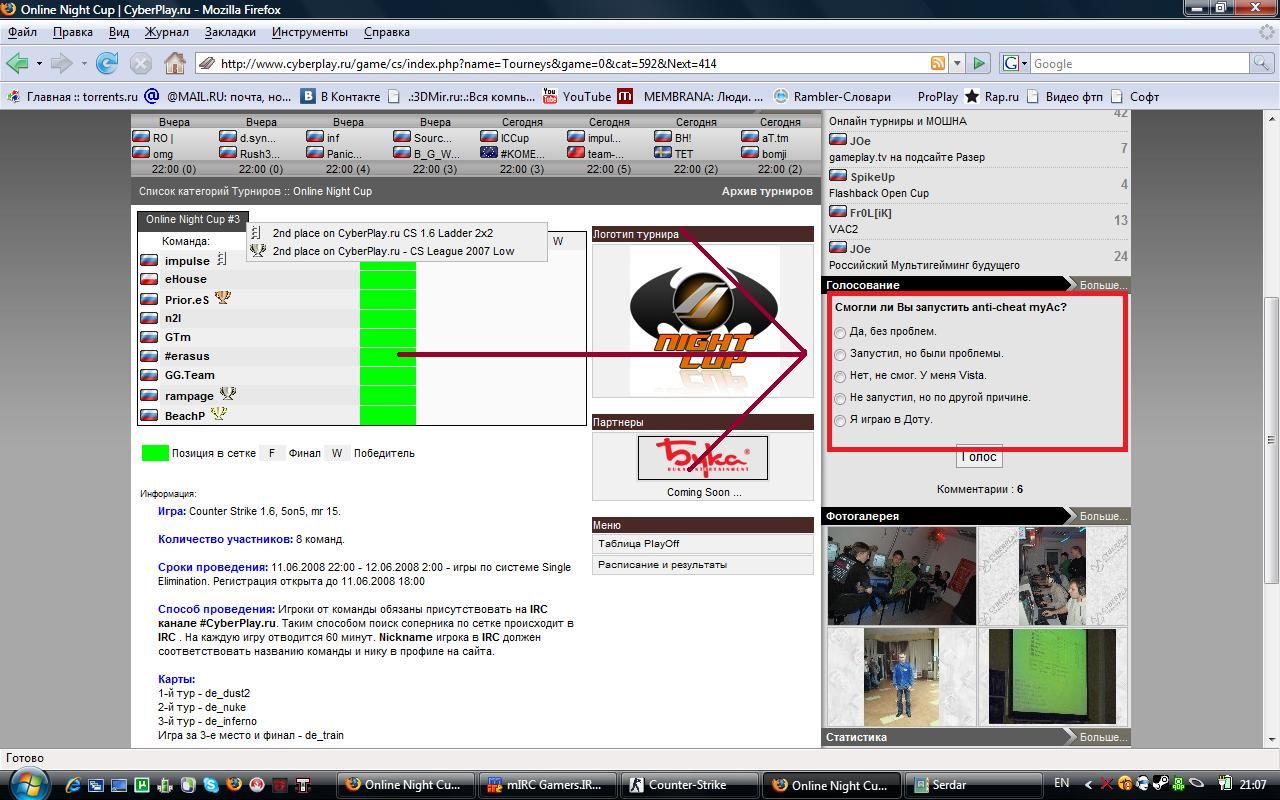
Task: Open the Forward history dropdown arrow
Action: point(84,63)
